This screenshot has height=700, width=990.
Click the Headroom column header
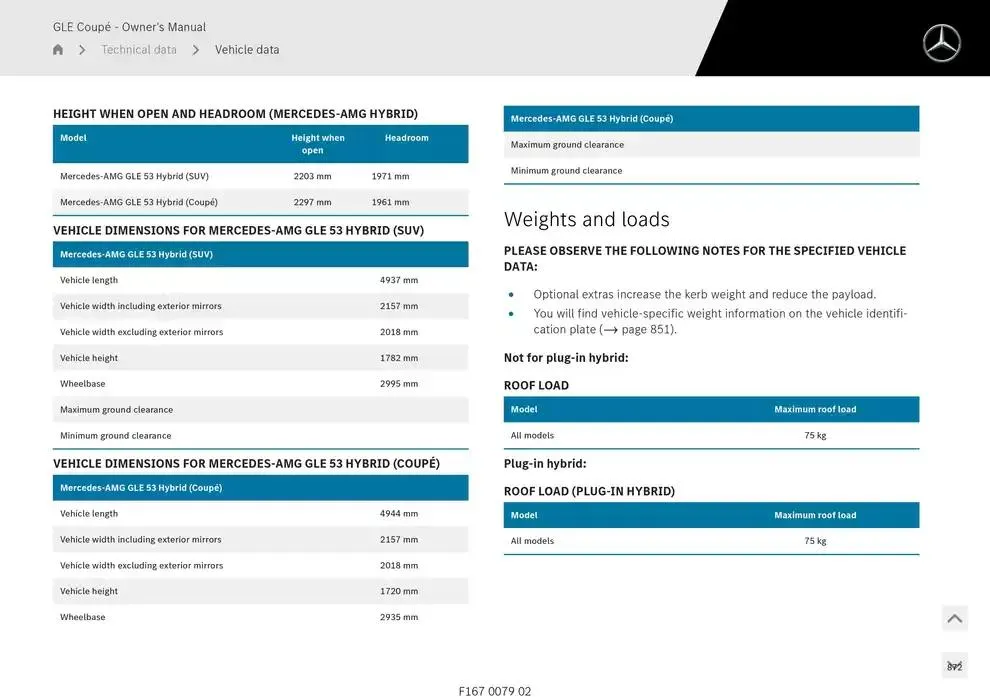click(406, 138)
